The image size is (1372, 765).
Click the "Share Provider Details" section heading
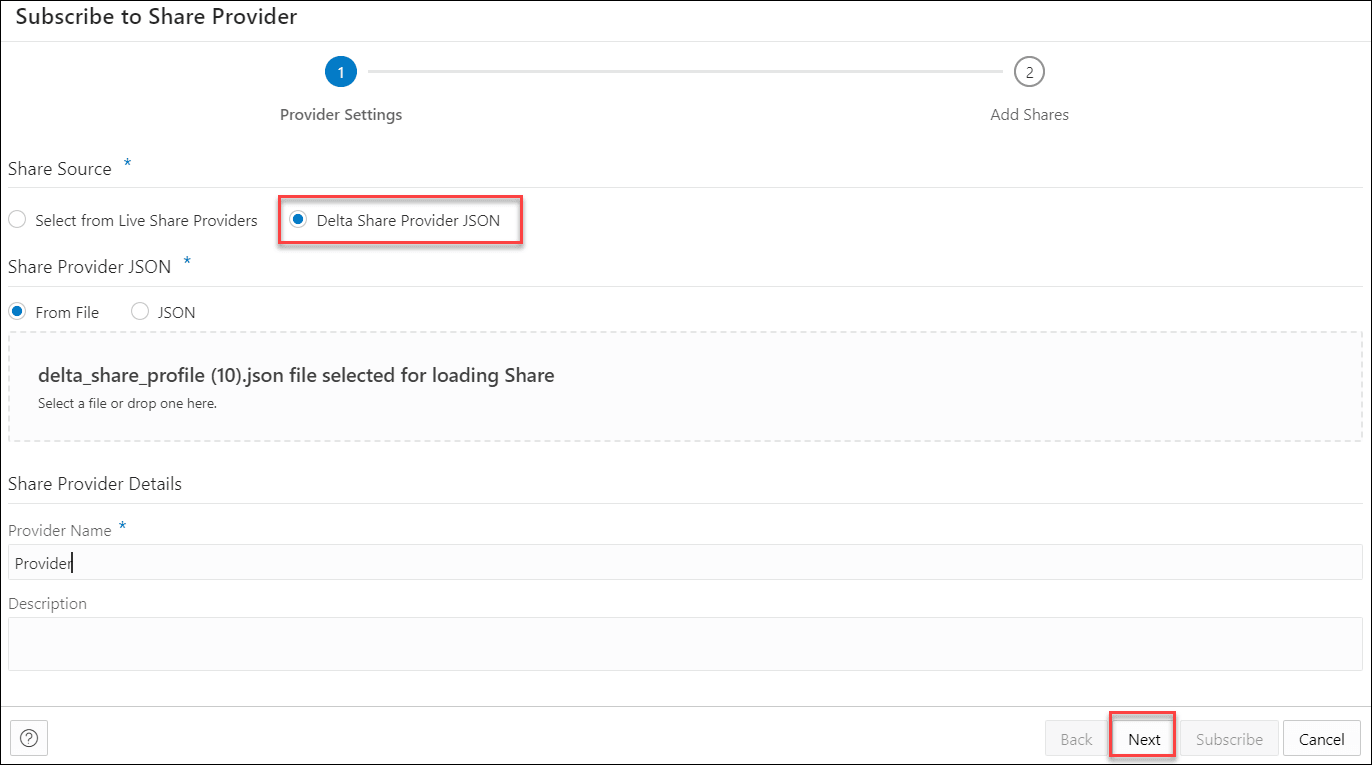pyautogui.click(x=94, y=483)
